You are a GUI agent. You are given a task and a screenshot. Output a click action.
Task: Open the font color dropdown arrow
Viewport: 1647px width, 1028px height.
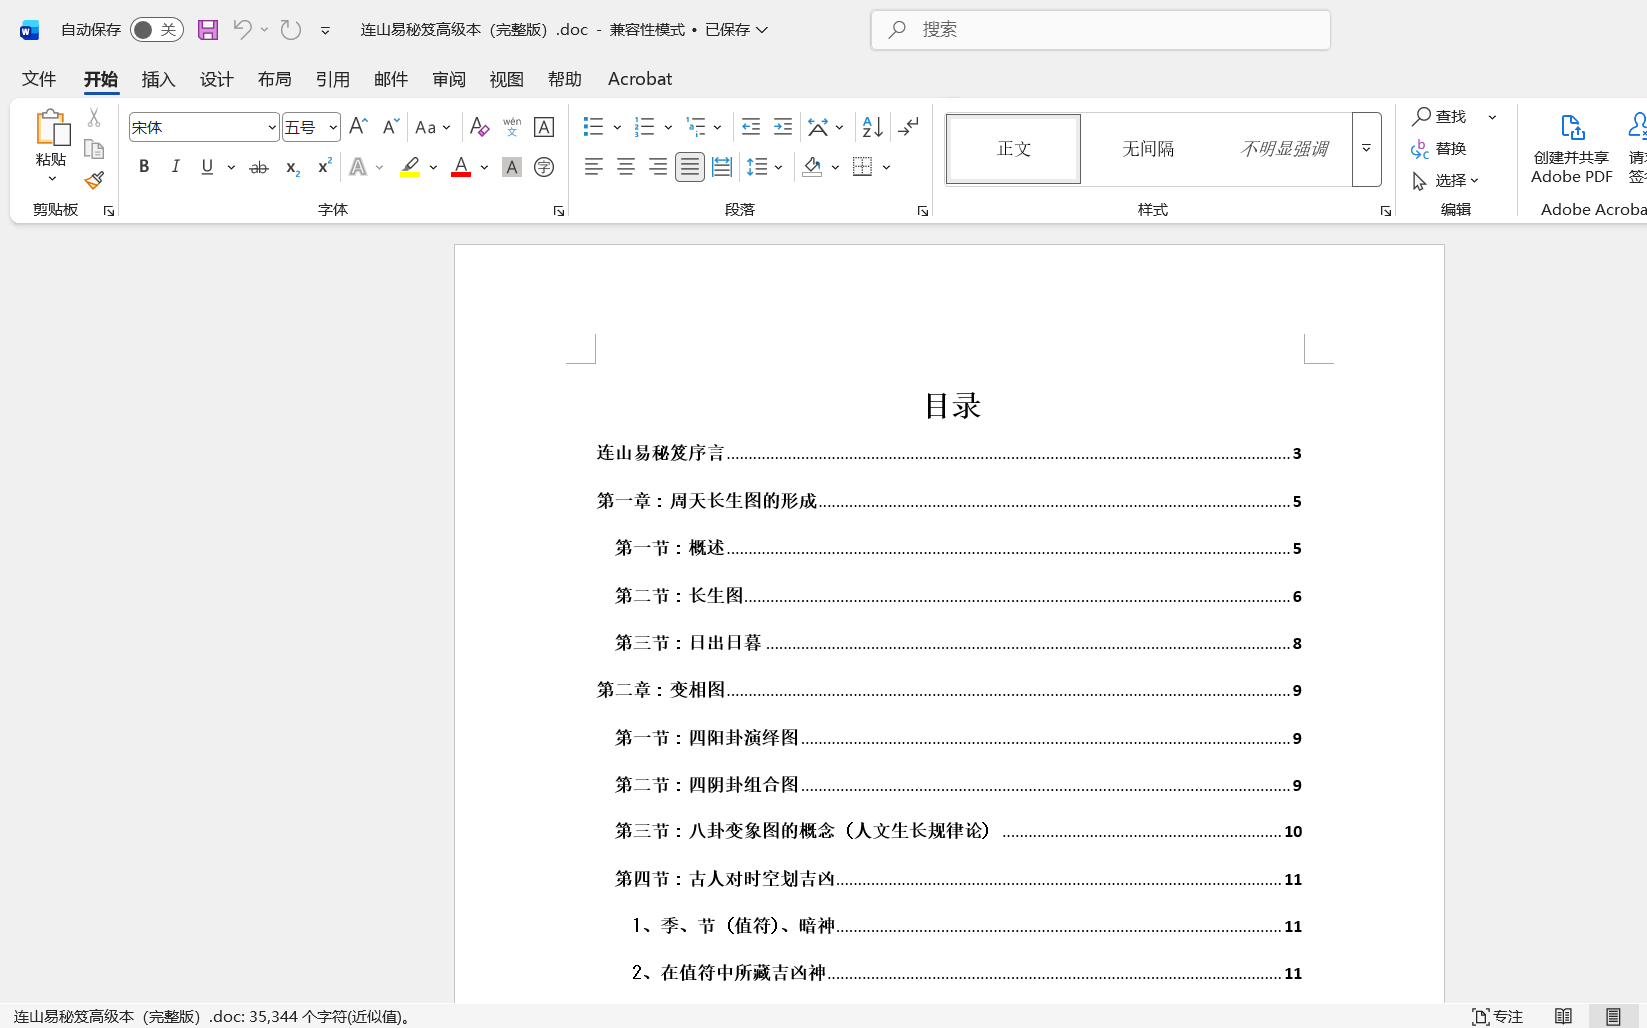484,167
